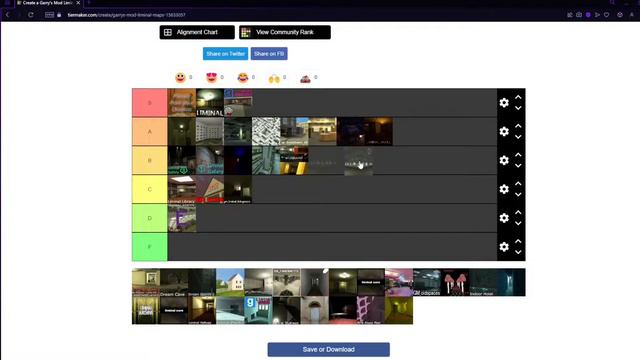Select the yellow room map thumbnail
The image size is (640, 360).
399,311
